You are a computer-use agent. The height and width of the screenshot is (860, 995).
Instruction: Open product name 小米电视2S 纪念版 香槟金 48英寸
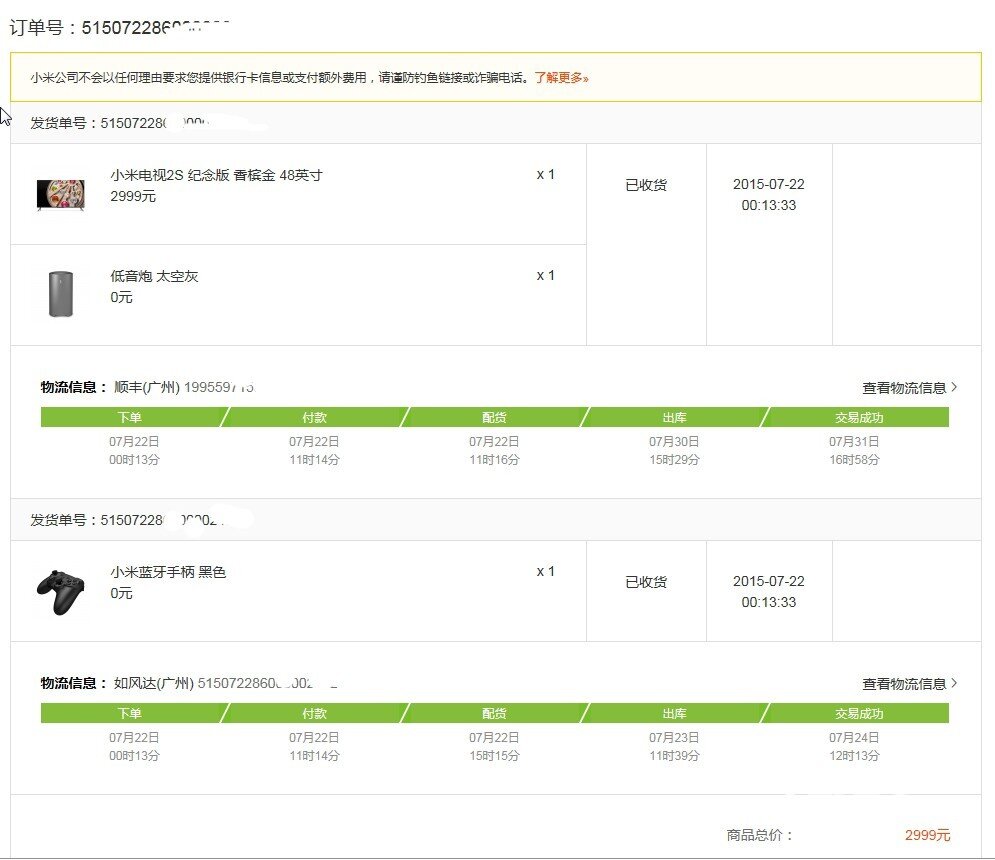[216, 175]
